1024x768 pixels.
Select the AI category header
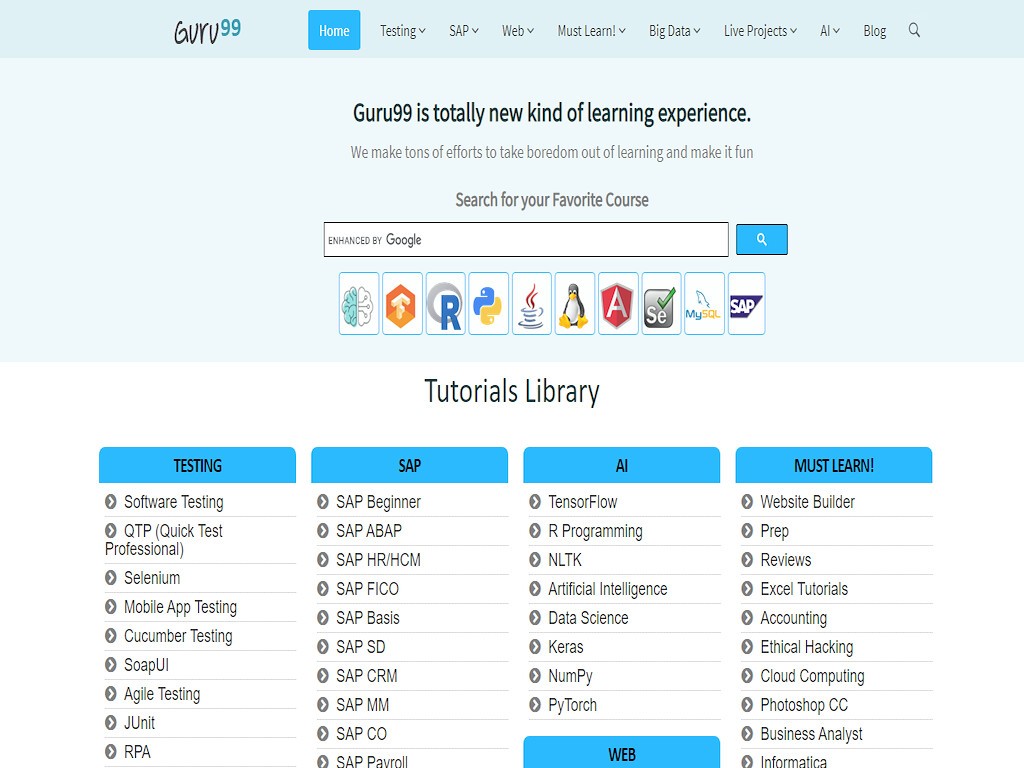(x=622, y=465)
